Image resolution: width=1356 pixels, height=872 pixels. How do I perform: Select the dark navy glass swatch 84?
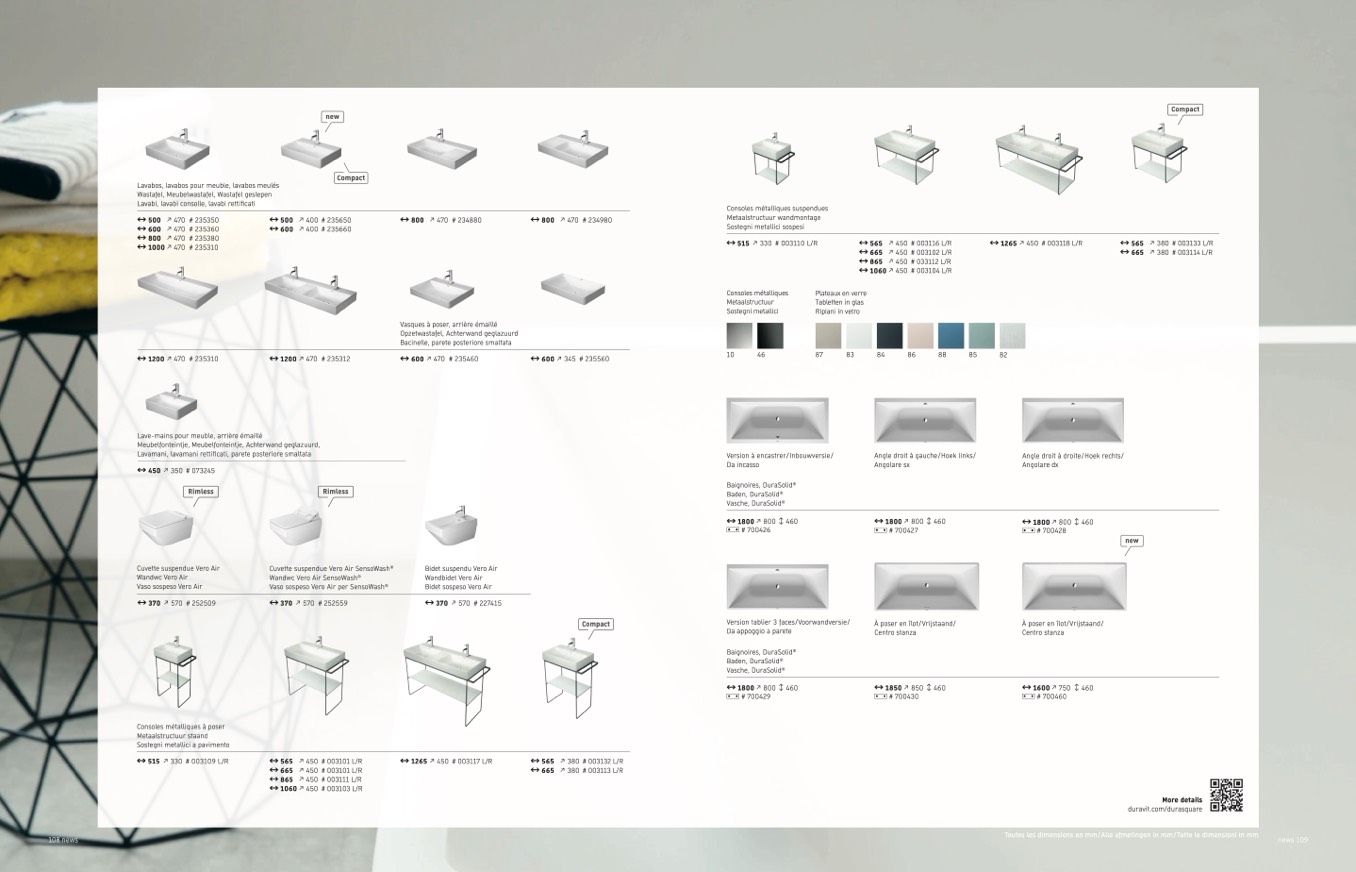coord(889,336)
